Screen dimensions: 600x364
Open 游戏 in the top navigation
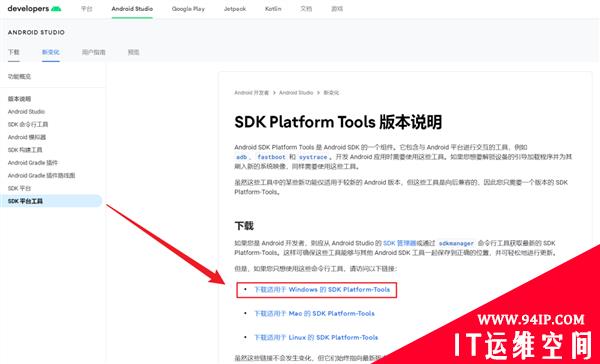[337, 8]
